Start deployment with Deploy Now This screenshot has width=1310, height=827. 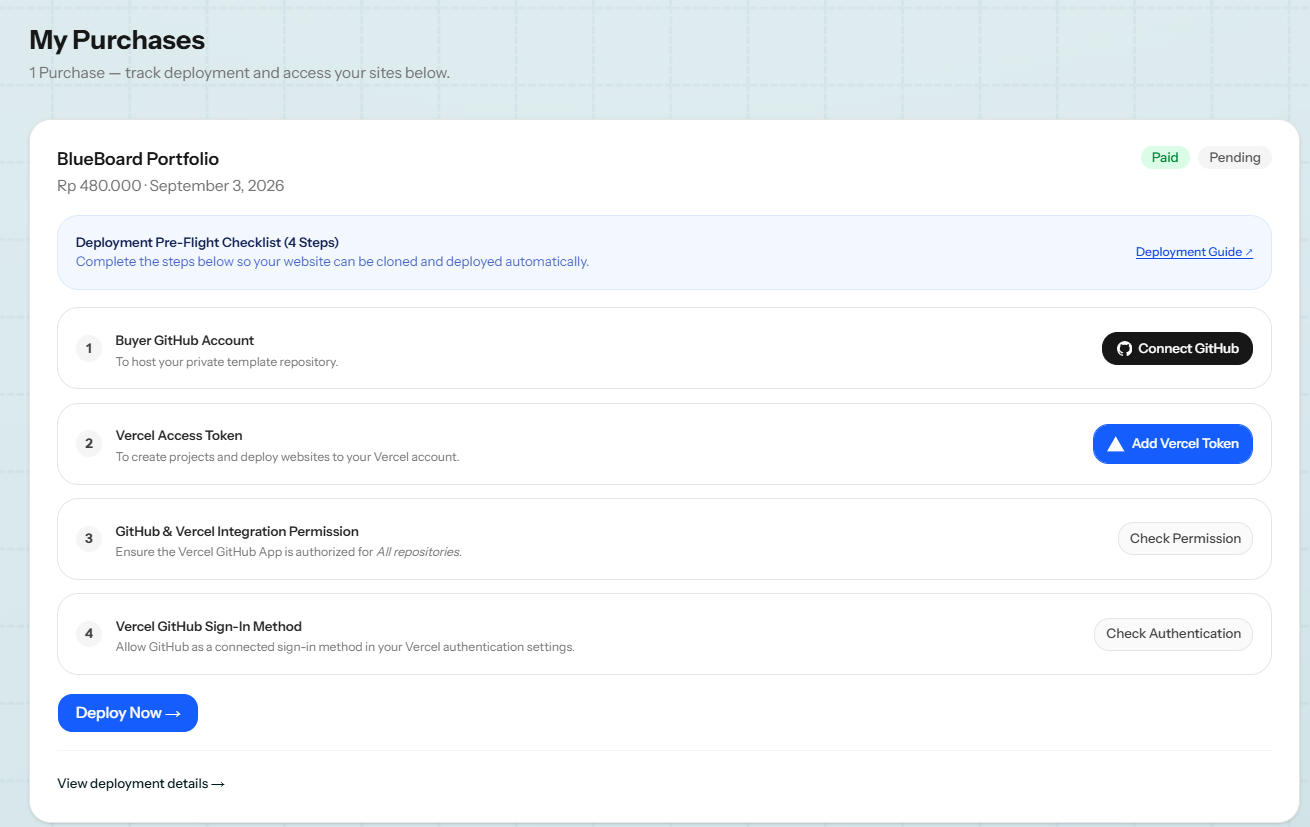click(128, 713)
